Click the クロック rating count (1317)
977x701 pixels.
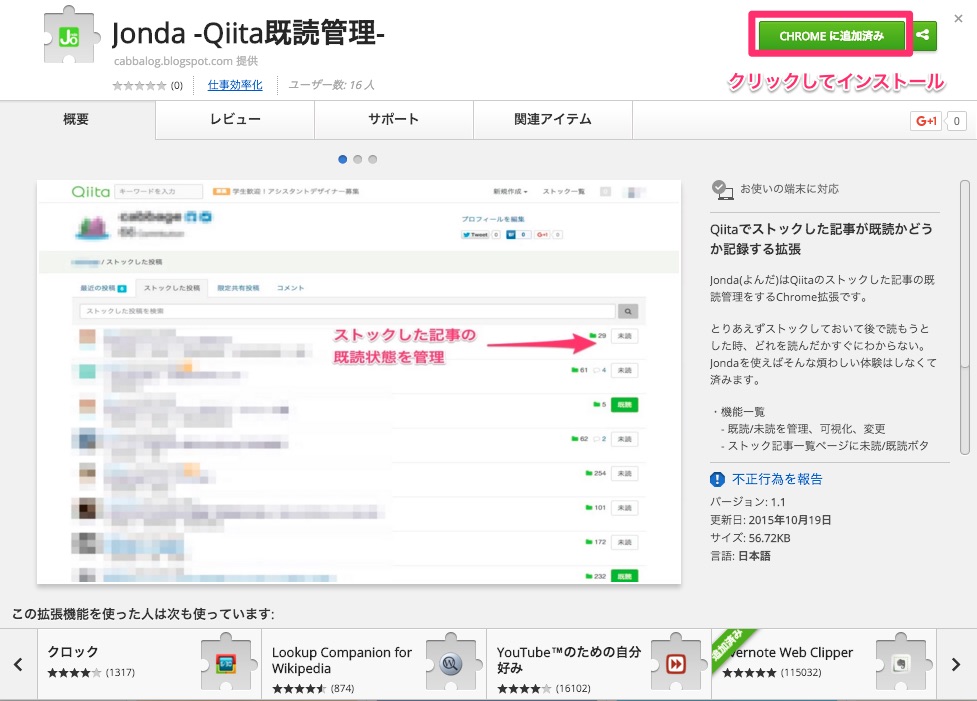coord(120,673)
